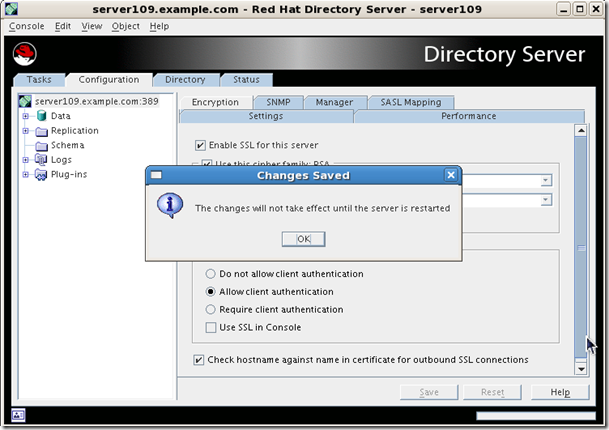Screen dimensions: 609x430
Task: Open the Help menu
Action: pyautogui.click(x=159, y=26)
